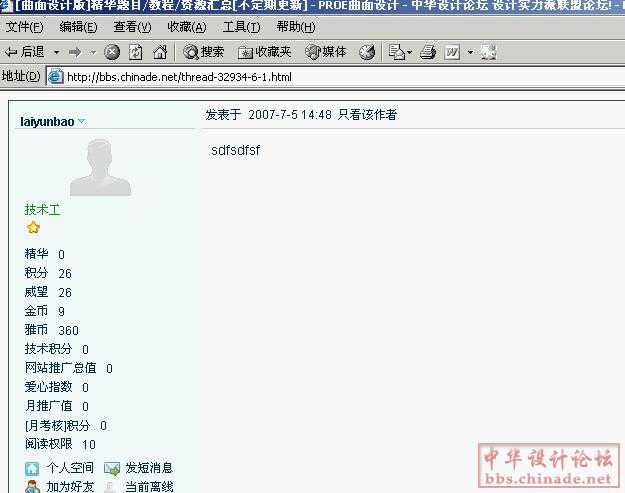Stop page loading with Stop icon

(112, 52)
